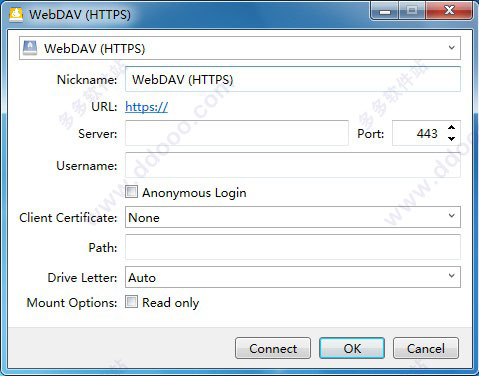
Task: Click the Nickname input field
Action: (293, 79)
